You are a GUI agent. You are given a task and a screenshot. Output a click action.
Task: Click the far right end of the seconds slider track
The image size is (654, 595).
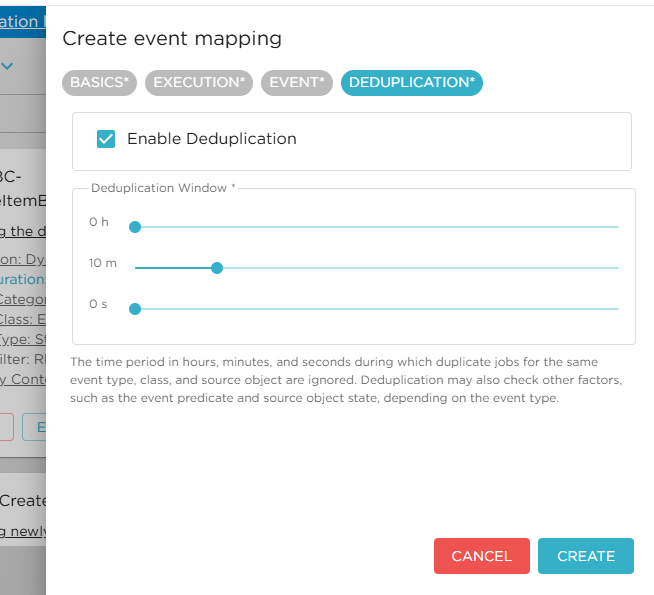tap(617, 309)
